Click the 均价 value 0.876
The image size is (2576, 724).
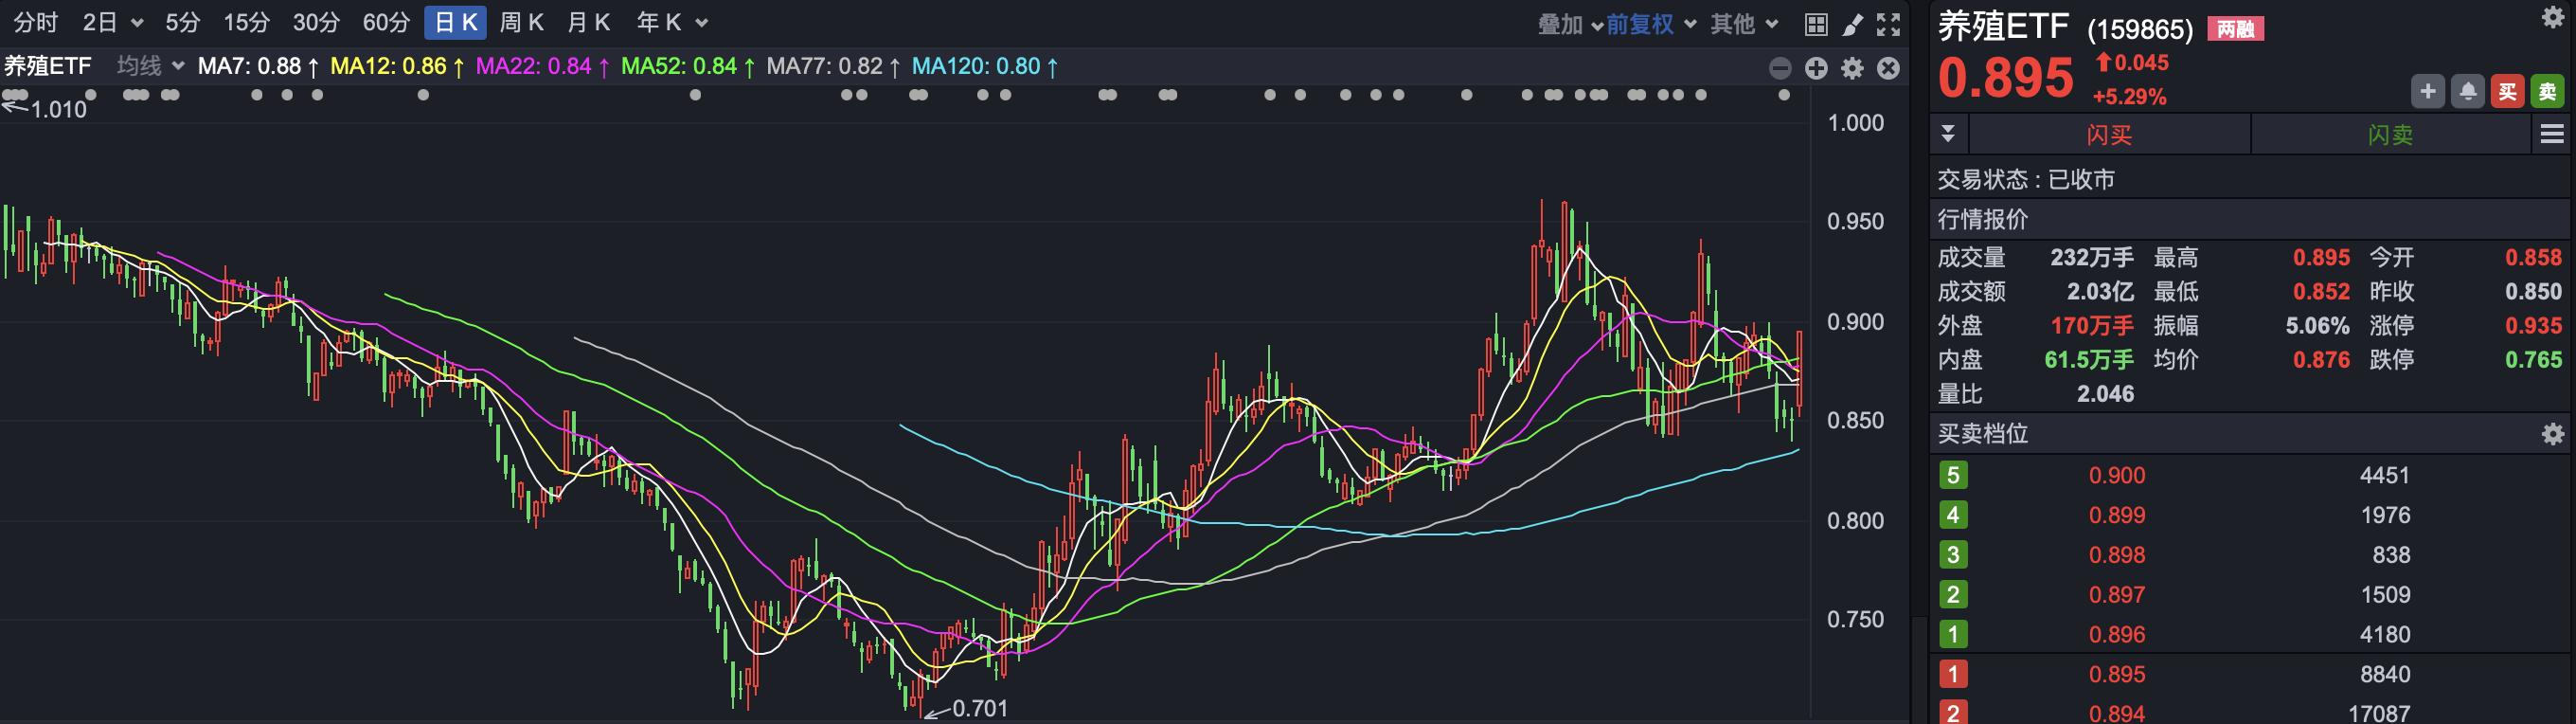point(2321,359)
